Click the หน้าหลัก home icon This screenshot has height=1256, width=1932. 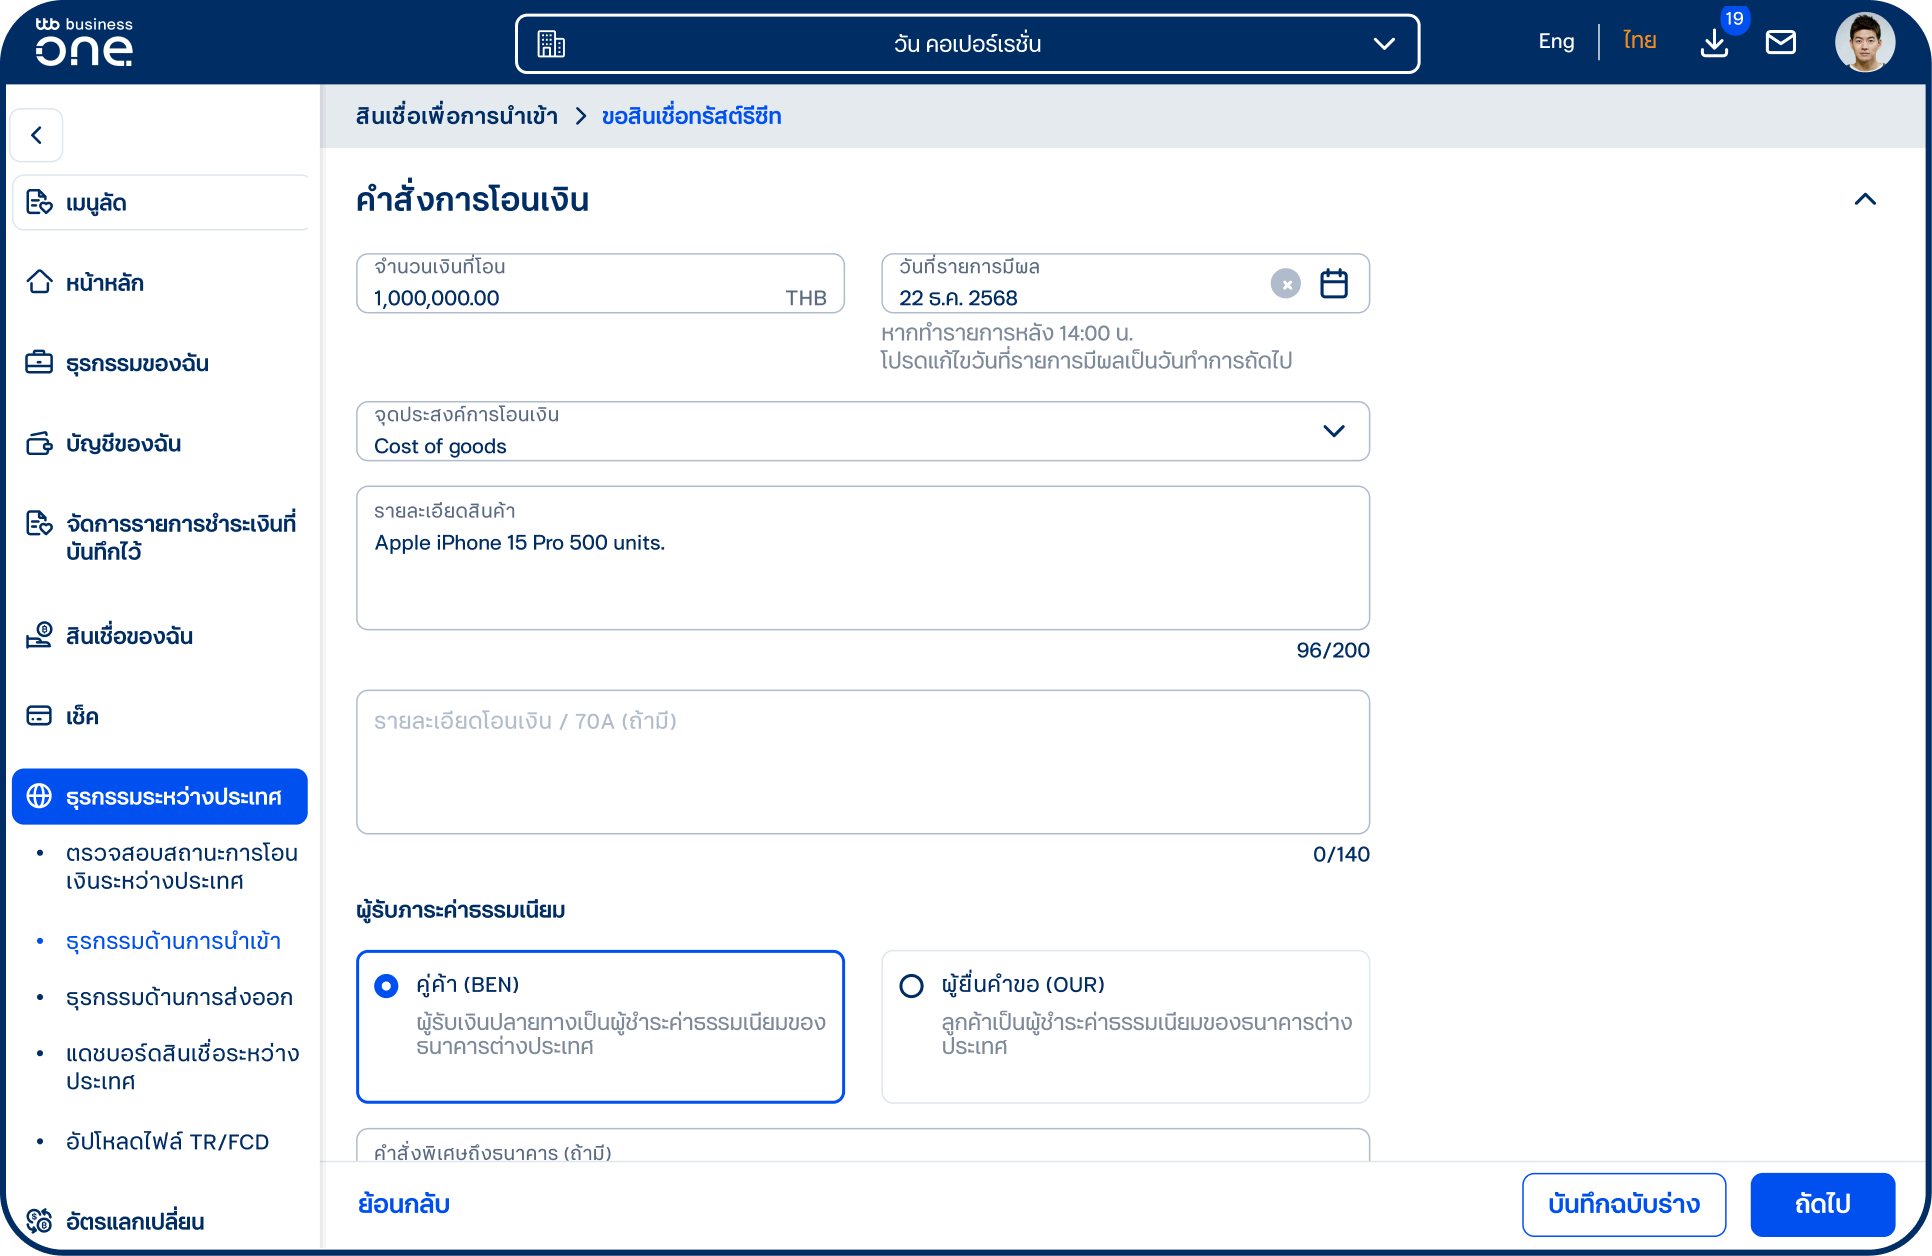pos(39,282)
